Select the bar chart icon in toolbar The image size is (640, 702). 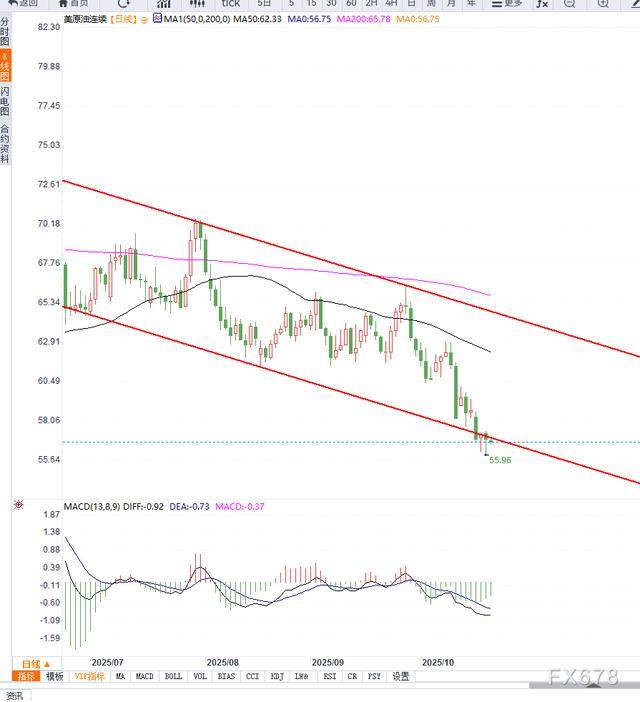tap(162, 3)
